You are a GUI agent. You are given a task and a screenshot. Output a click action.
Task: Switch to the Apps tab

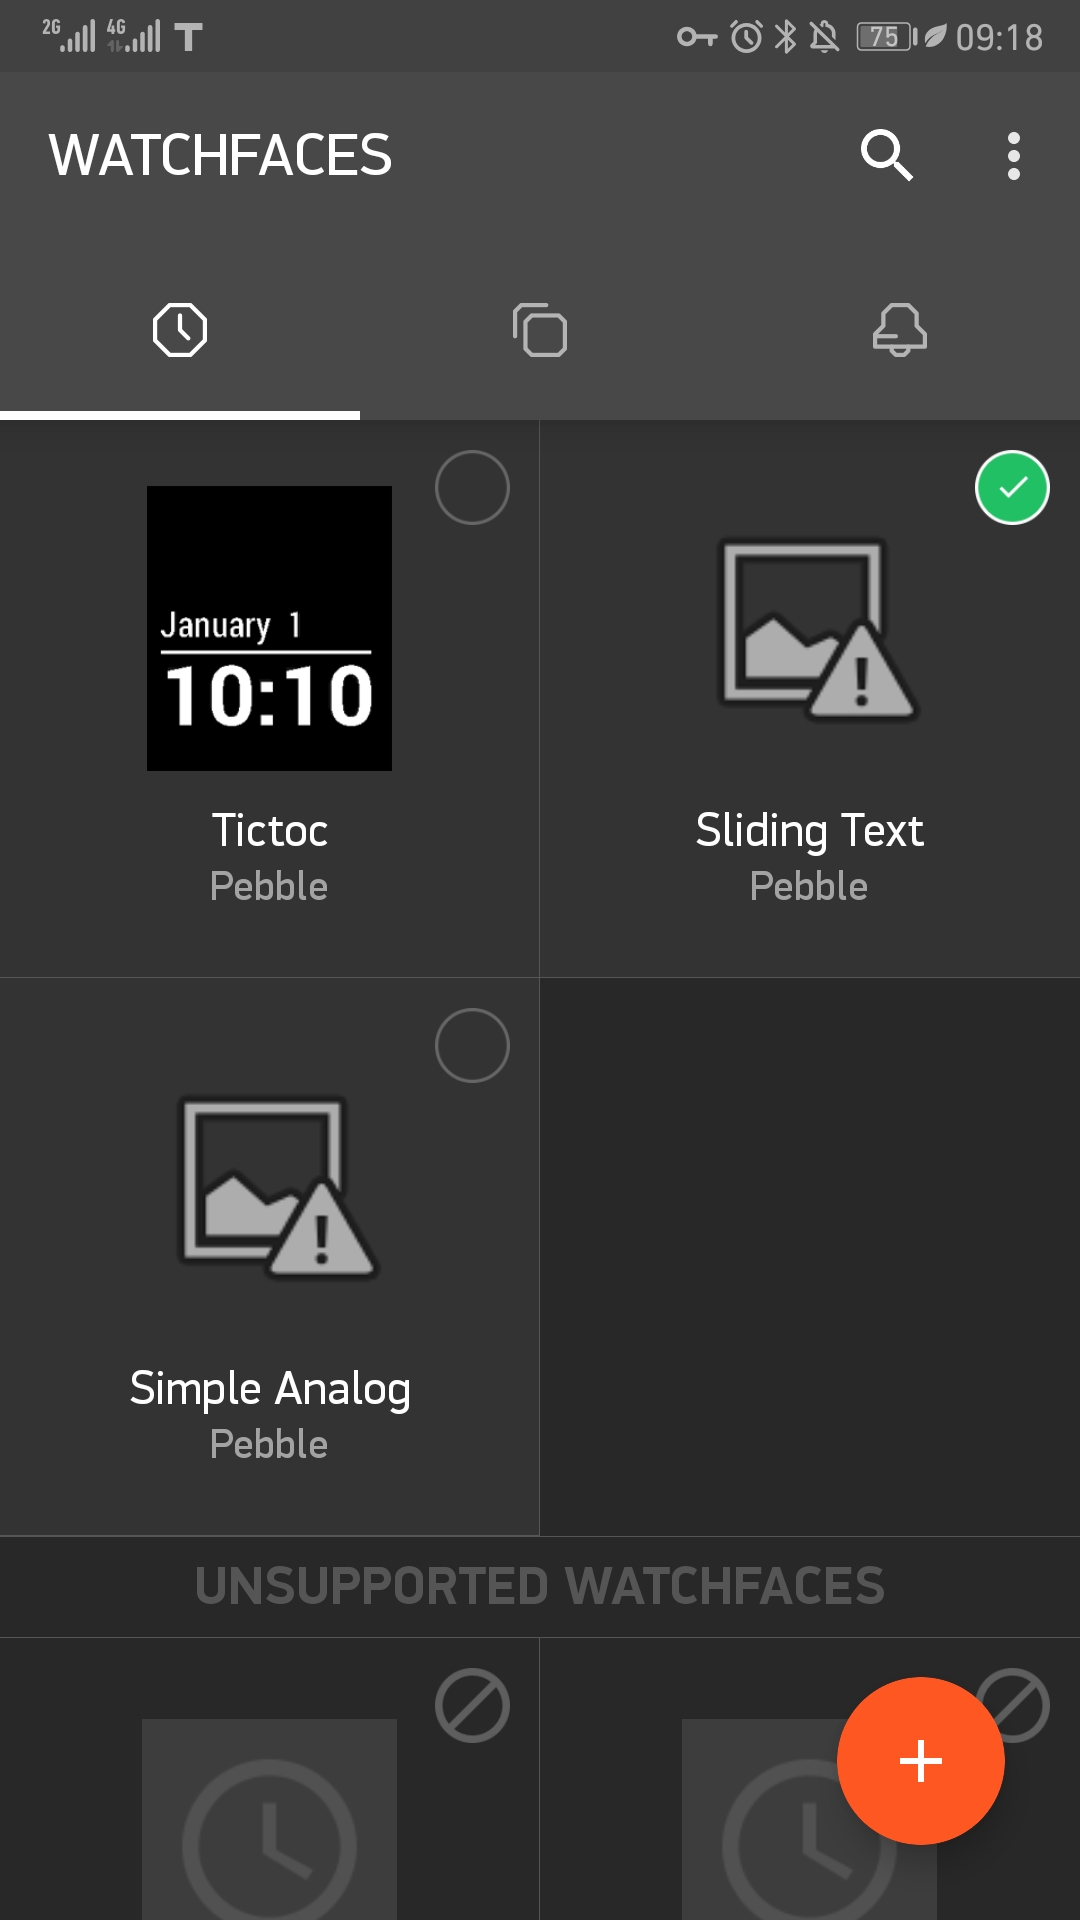540,330
